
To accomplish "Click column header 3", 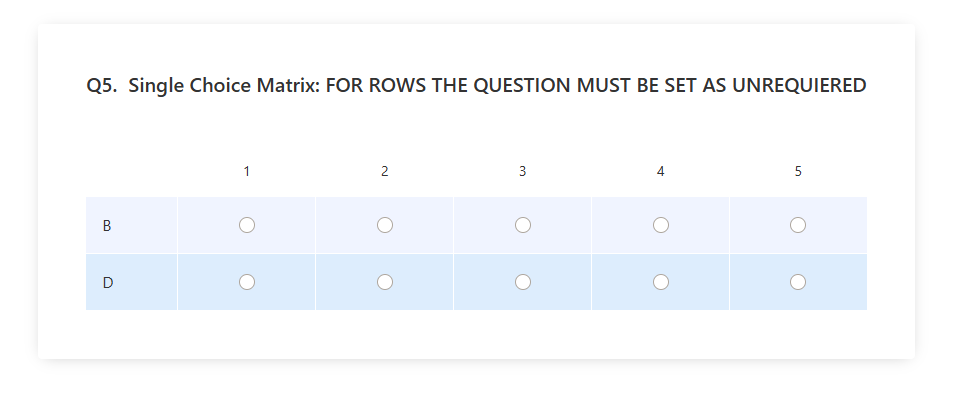I will pos(523,171).
